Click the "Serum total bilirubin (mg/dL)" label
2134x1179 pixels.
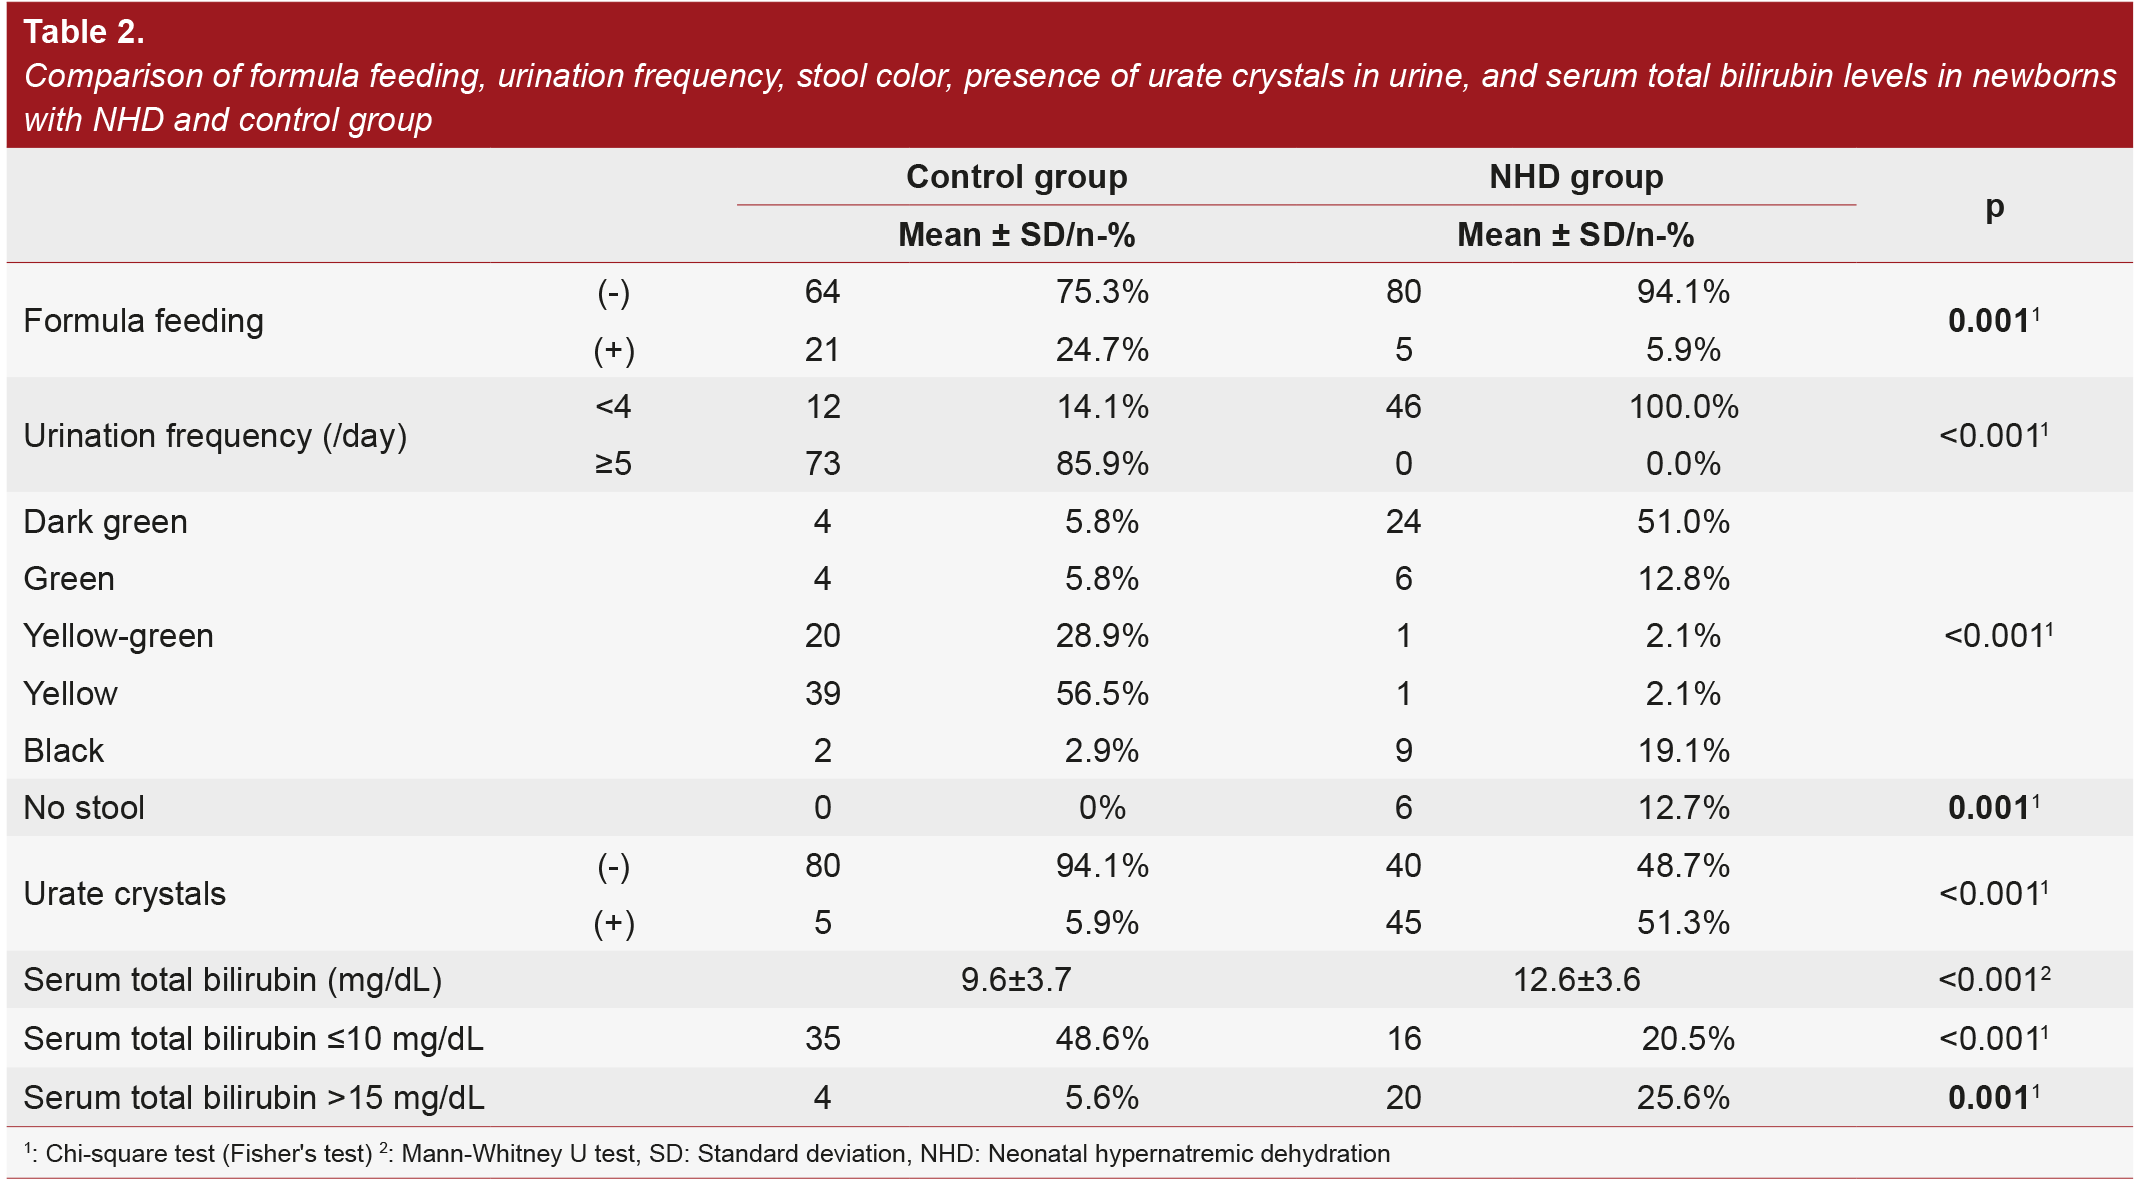click(232, 980)
